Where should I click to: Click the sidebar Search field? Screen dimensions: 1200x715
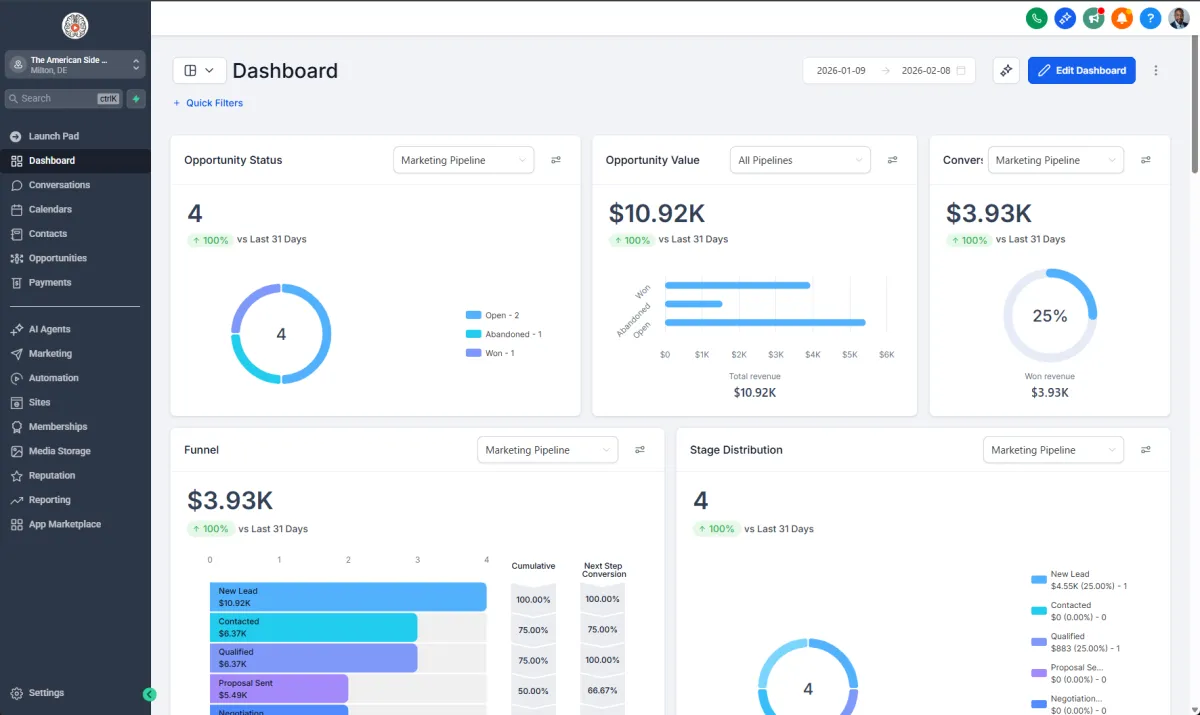64,98
